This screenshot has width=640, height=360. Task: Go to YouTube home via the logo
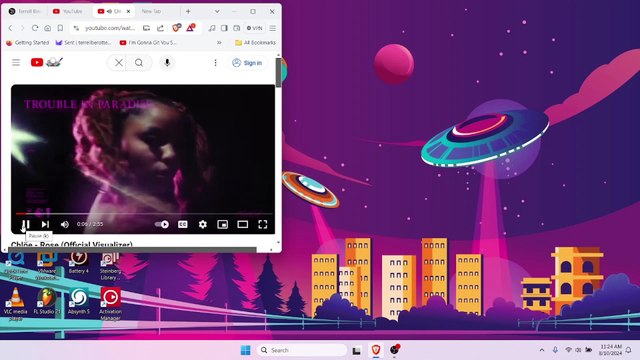[47, 62]
